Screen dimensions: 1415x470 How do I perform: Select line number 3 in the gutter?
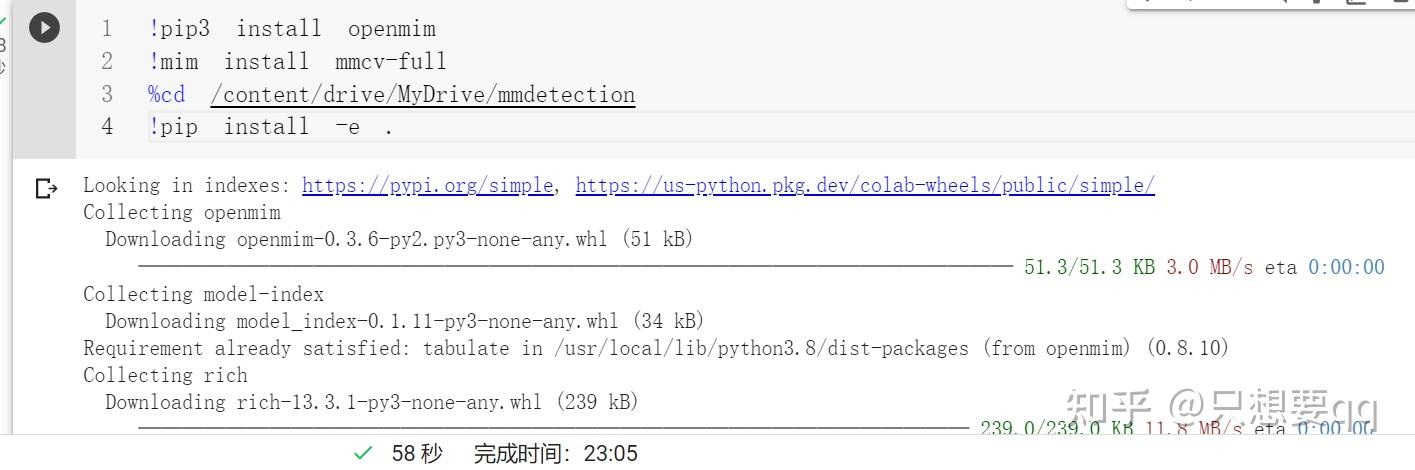[x=107, y=95]
